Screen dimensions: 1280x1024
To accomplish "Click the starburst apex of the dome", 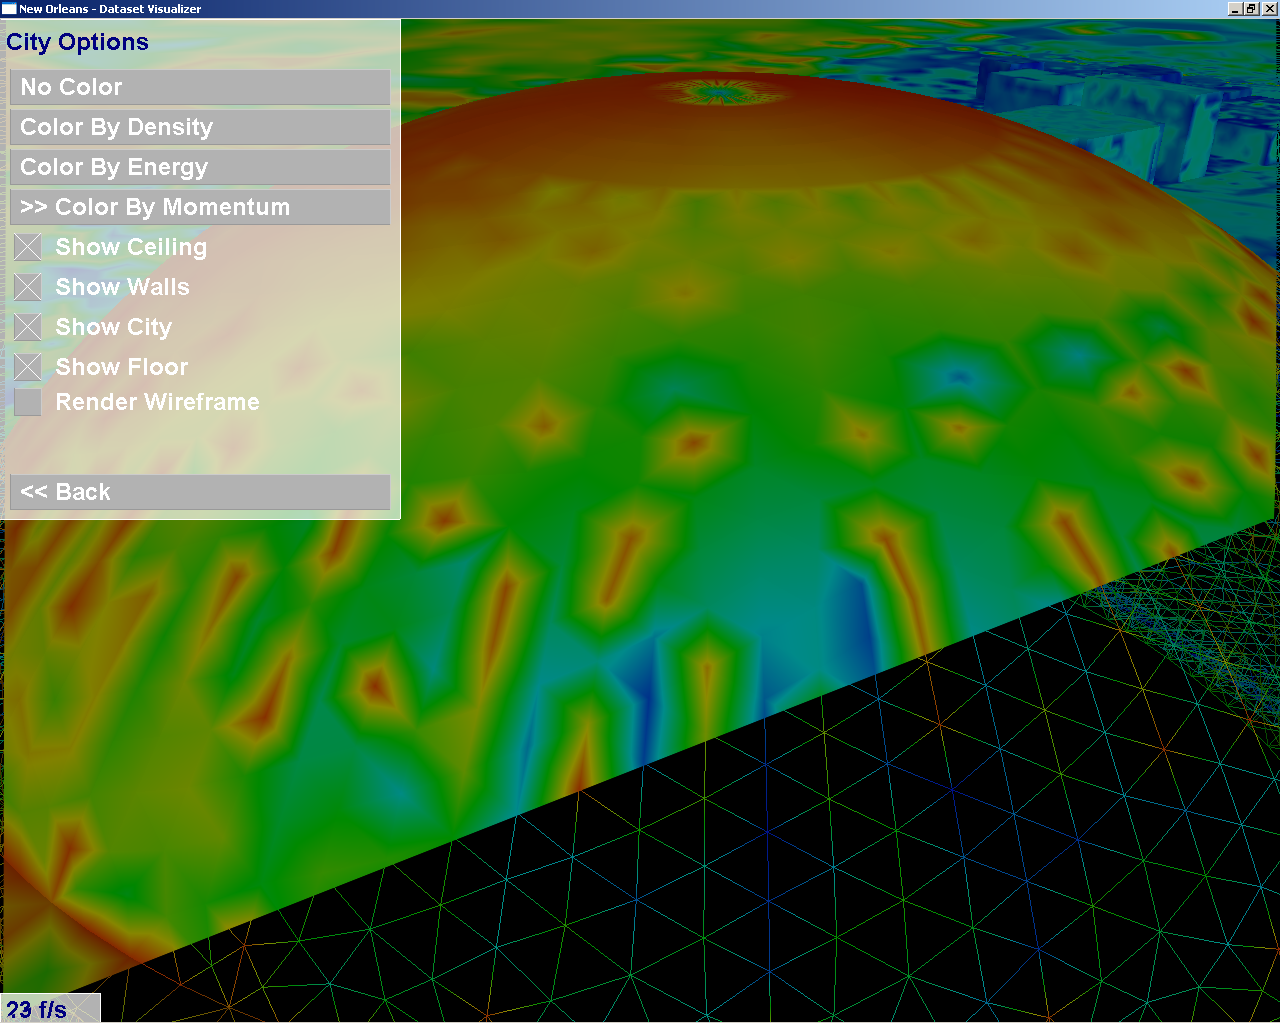I will click(x=718, y=93).
